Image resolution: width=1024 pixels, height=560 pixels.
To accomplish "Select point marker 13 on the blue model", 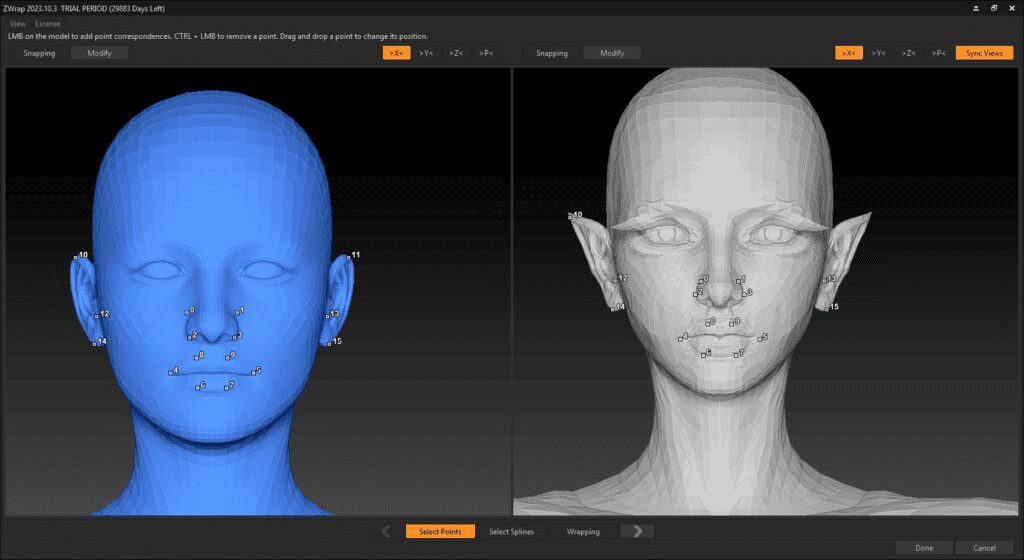I will coord(327,315).
